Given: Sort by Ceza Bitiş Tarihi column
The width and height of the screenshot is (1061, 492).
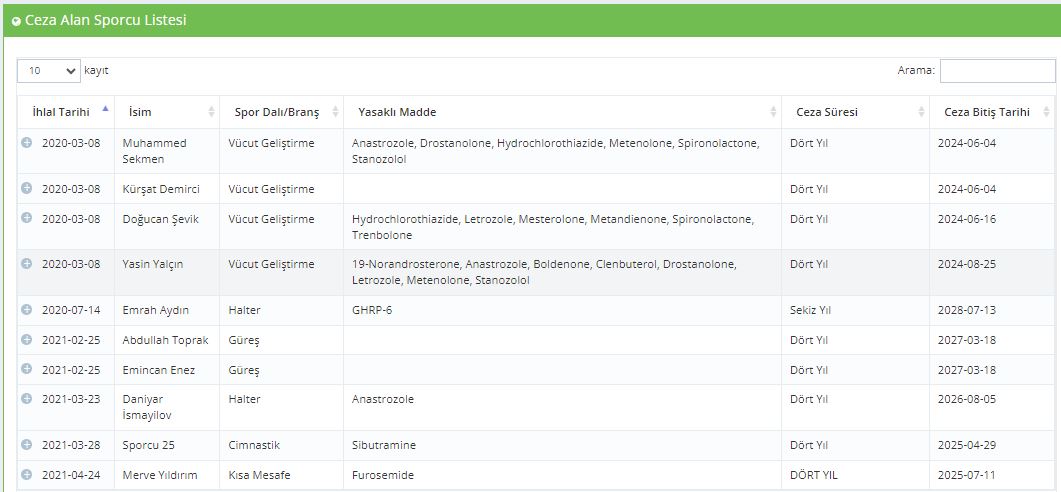Looking at the screenshot, I should pos(992,112).
